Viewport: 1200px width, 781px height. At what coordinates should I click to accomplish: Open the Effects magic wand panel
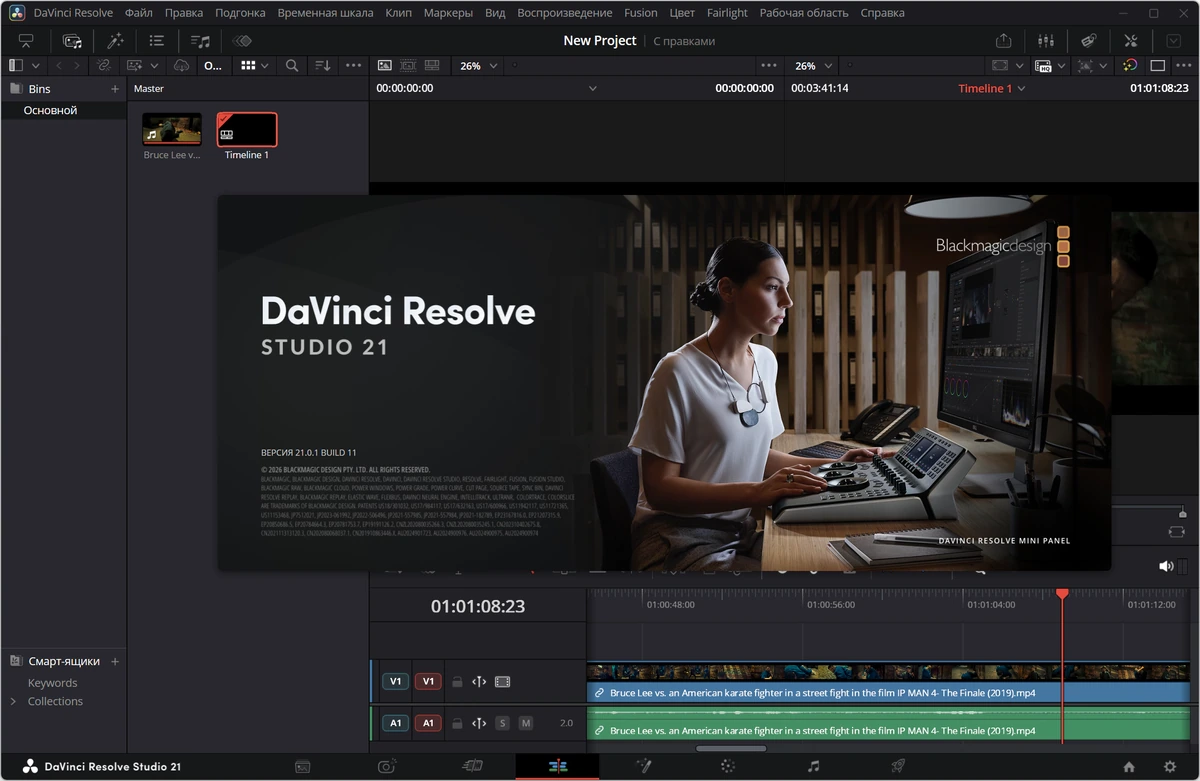[115, 41]
